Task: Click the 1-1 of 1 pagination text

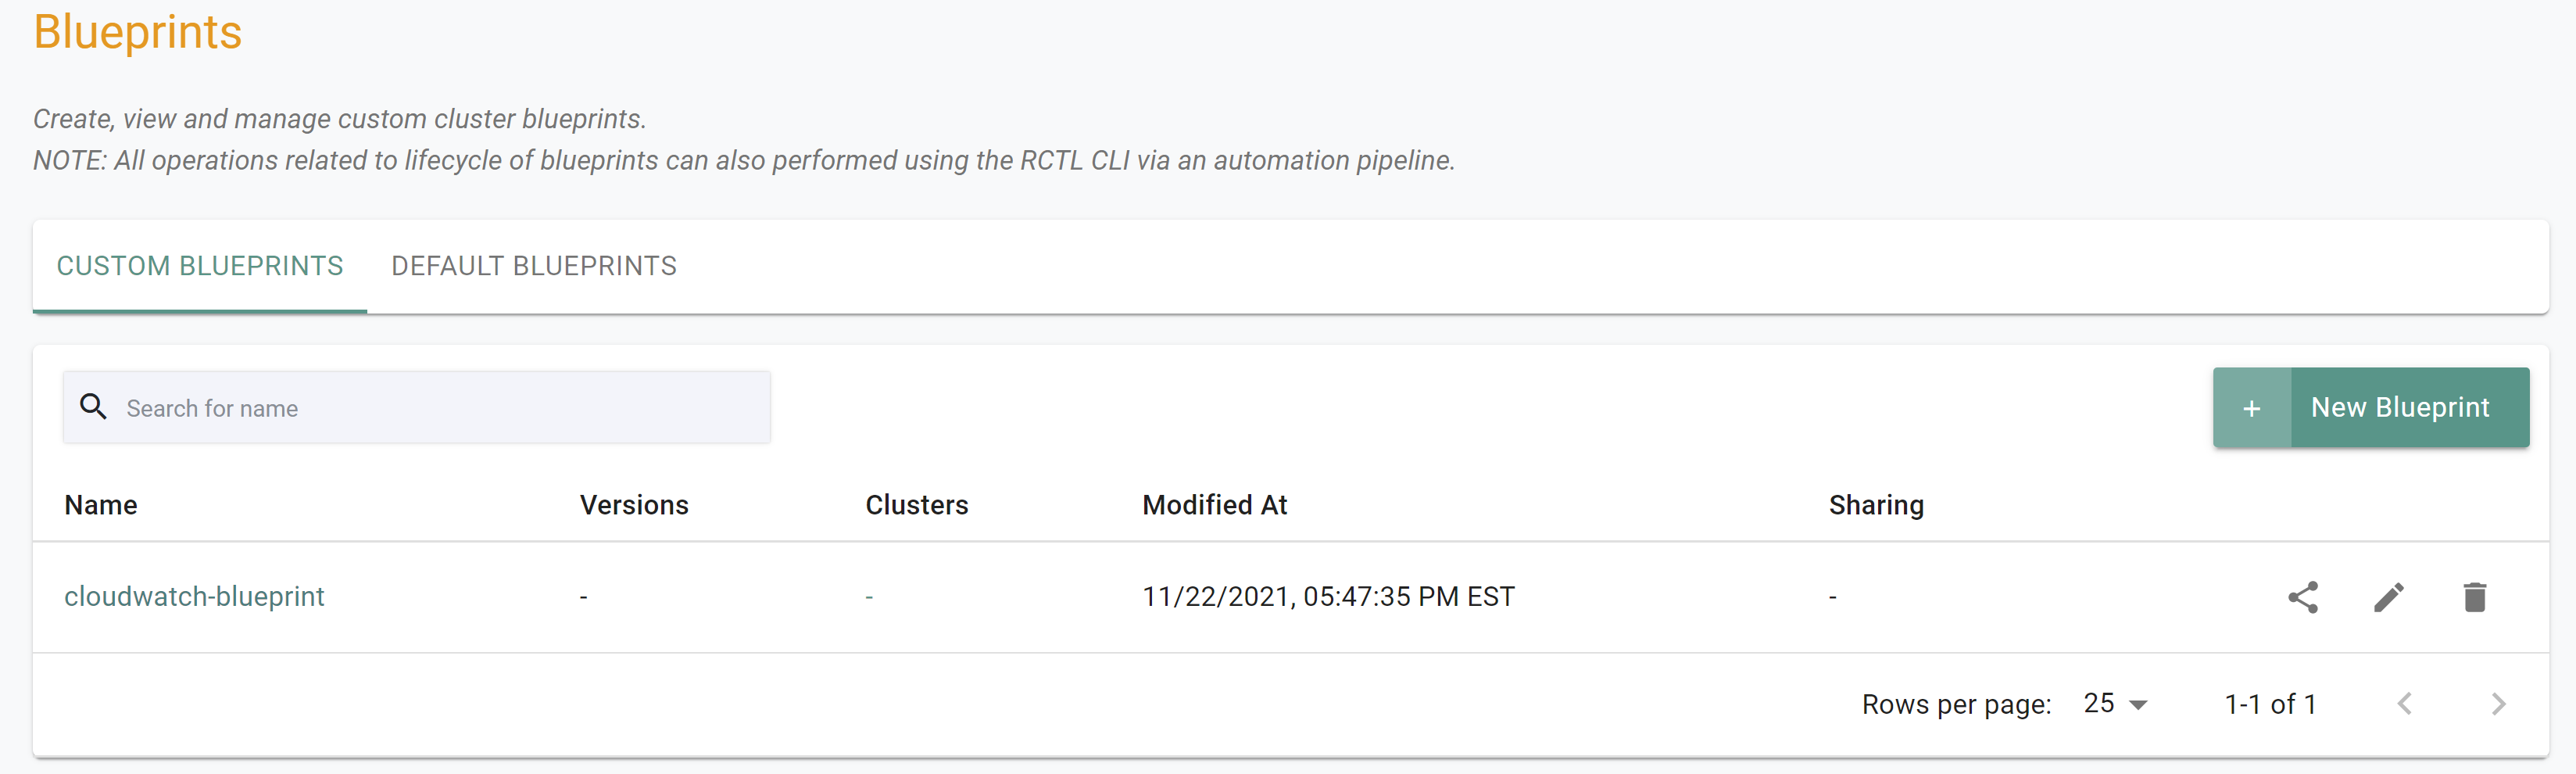Action: 2269,704
